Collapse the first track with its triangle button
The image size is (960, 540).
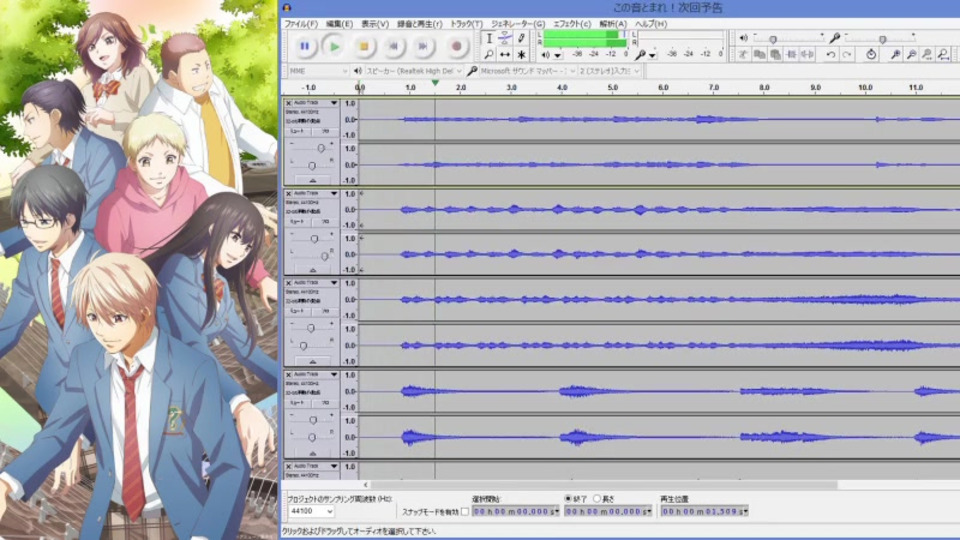[313, 181]
